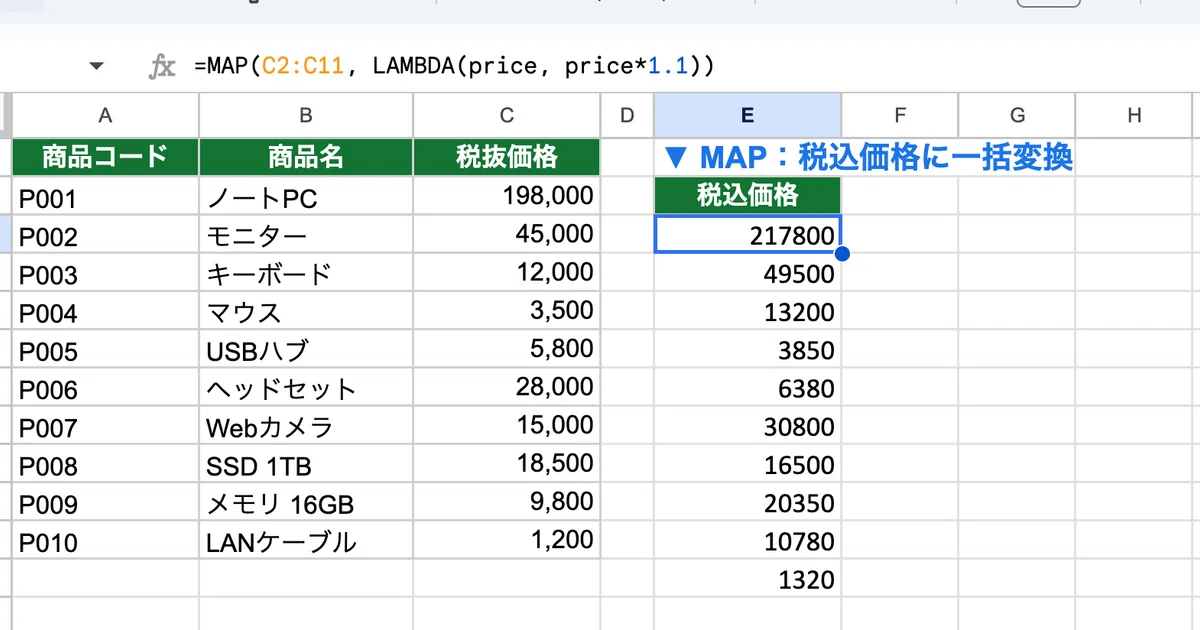Select the 6380 result cell
This screenshot has width=1200, height=630.
point(747,388)
